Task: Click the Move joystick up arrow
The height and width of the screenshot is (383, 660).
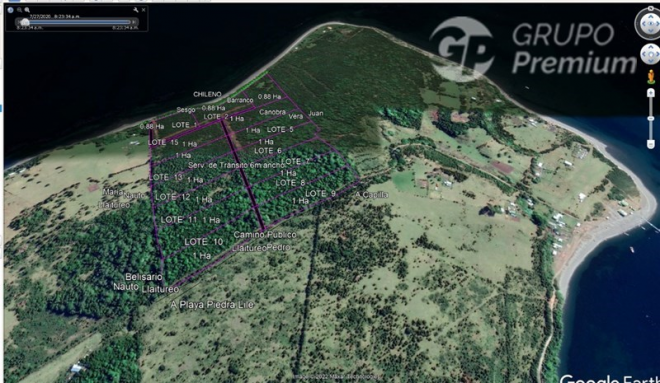Action: pos(651,48)
